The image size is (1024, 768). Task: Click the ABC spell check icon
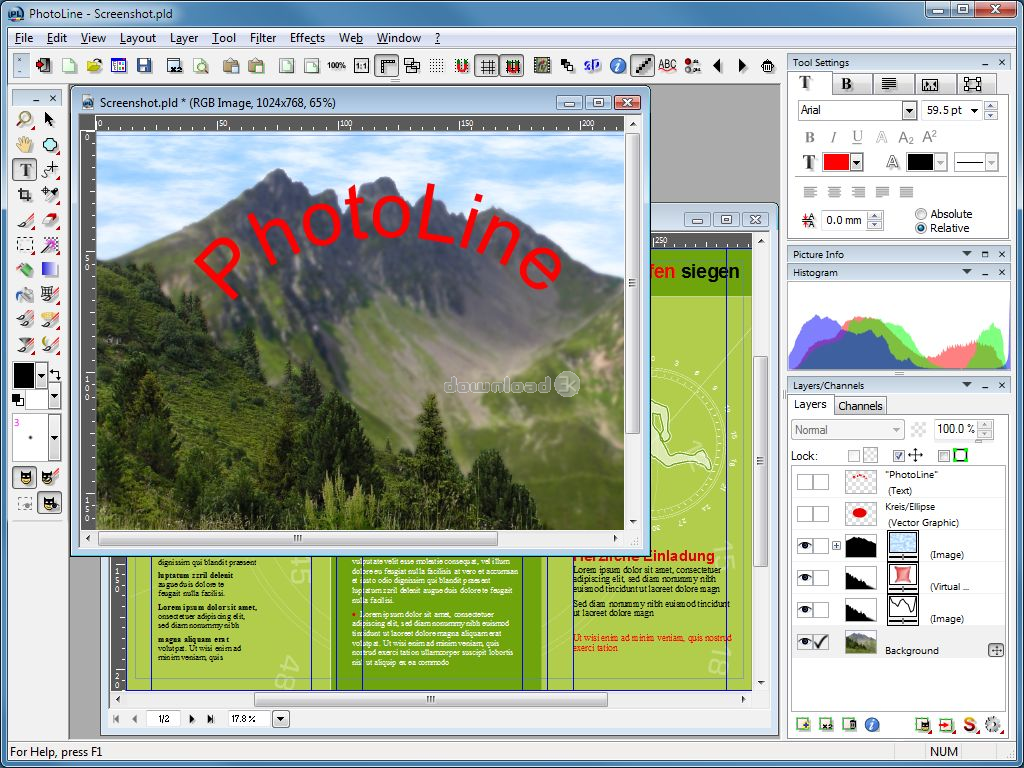[667, 65]
